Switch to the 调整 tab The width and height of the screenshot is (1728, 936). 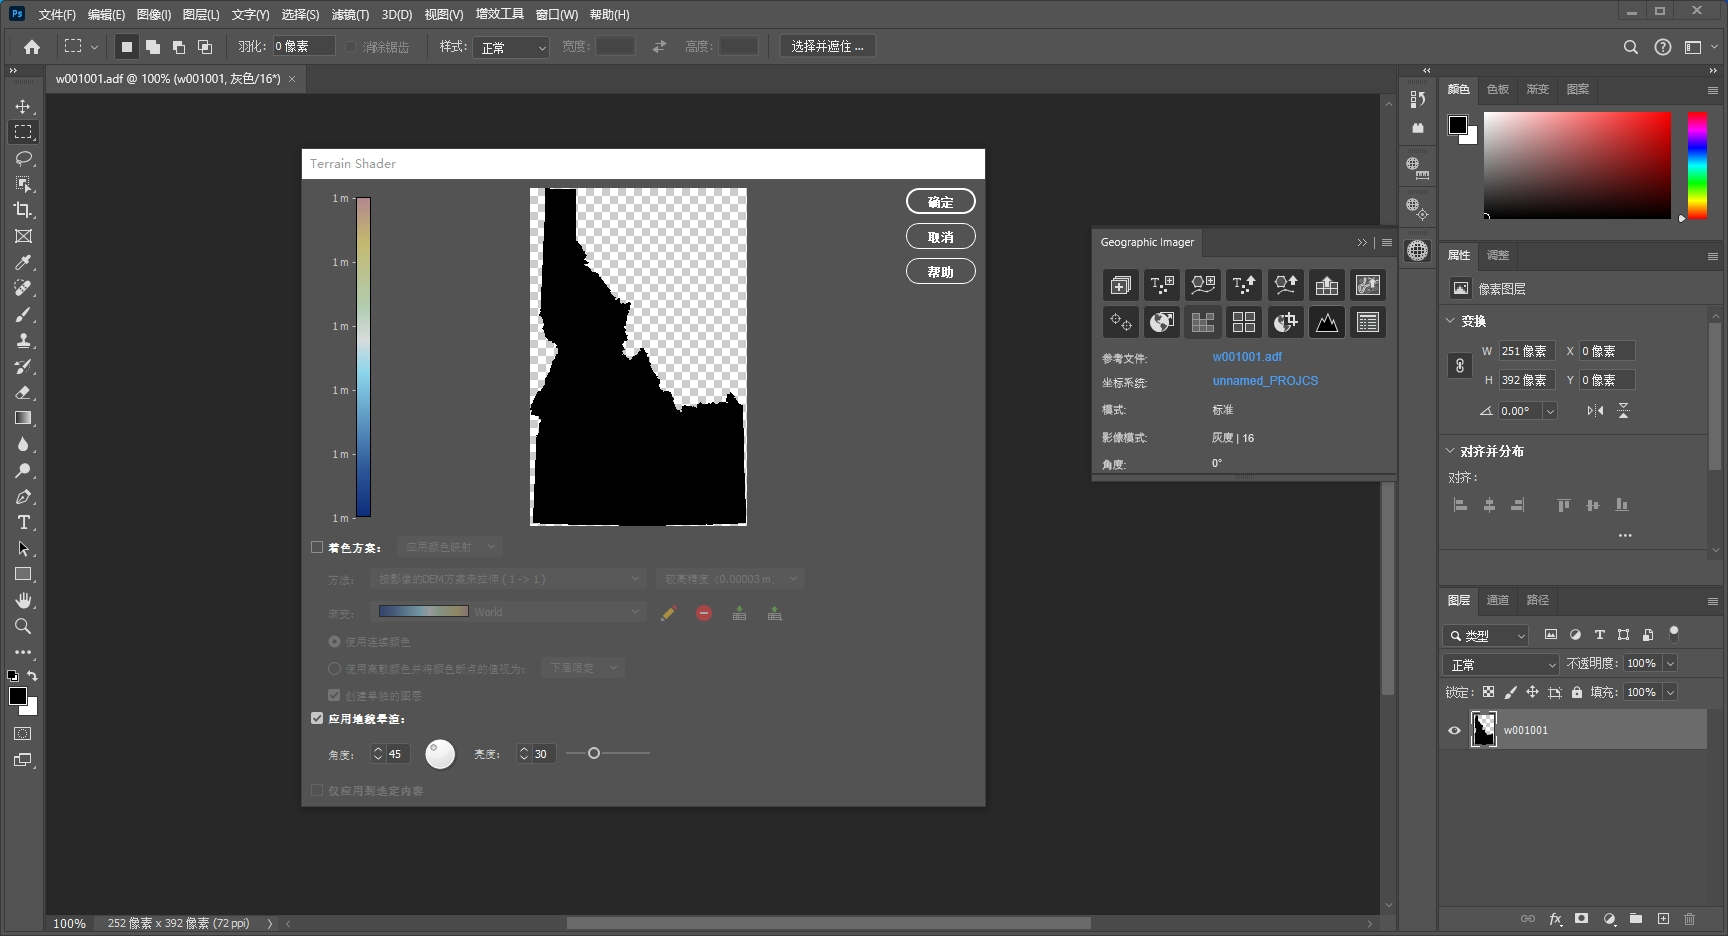pyautogui.click(x=1498, y=255)
